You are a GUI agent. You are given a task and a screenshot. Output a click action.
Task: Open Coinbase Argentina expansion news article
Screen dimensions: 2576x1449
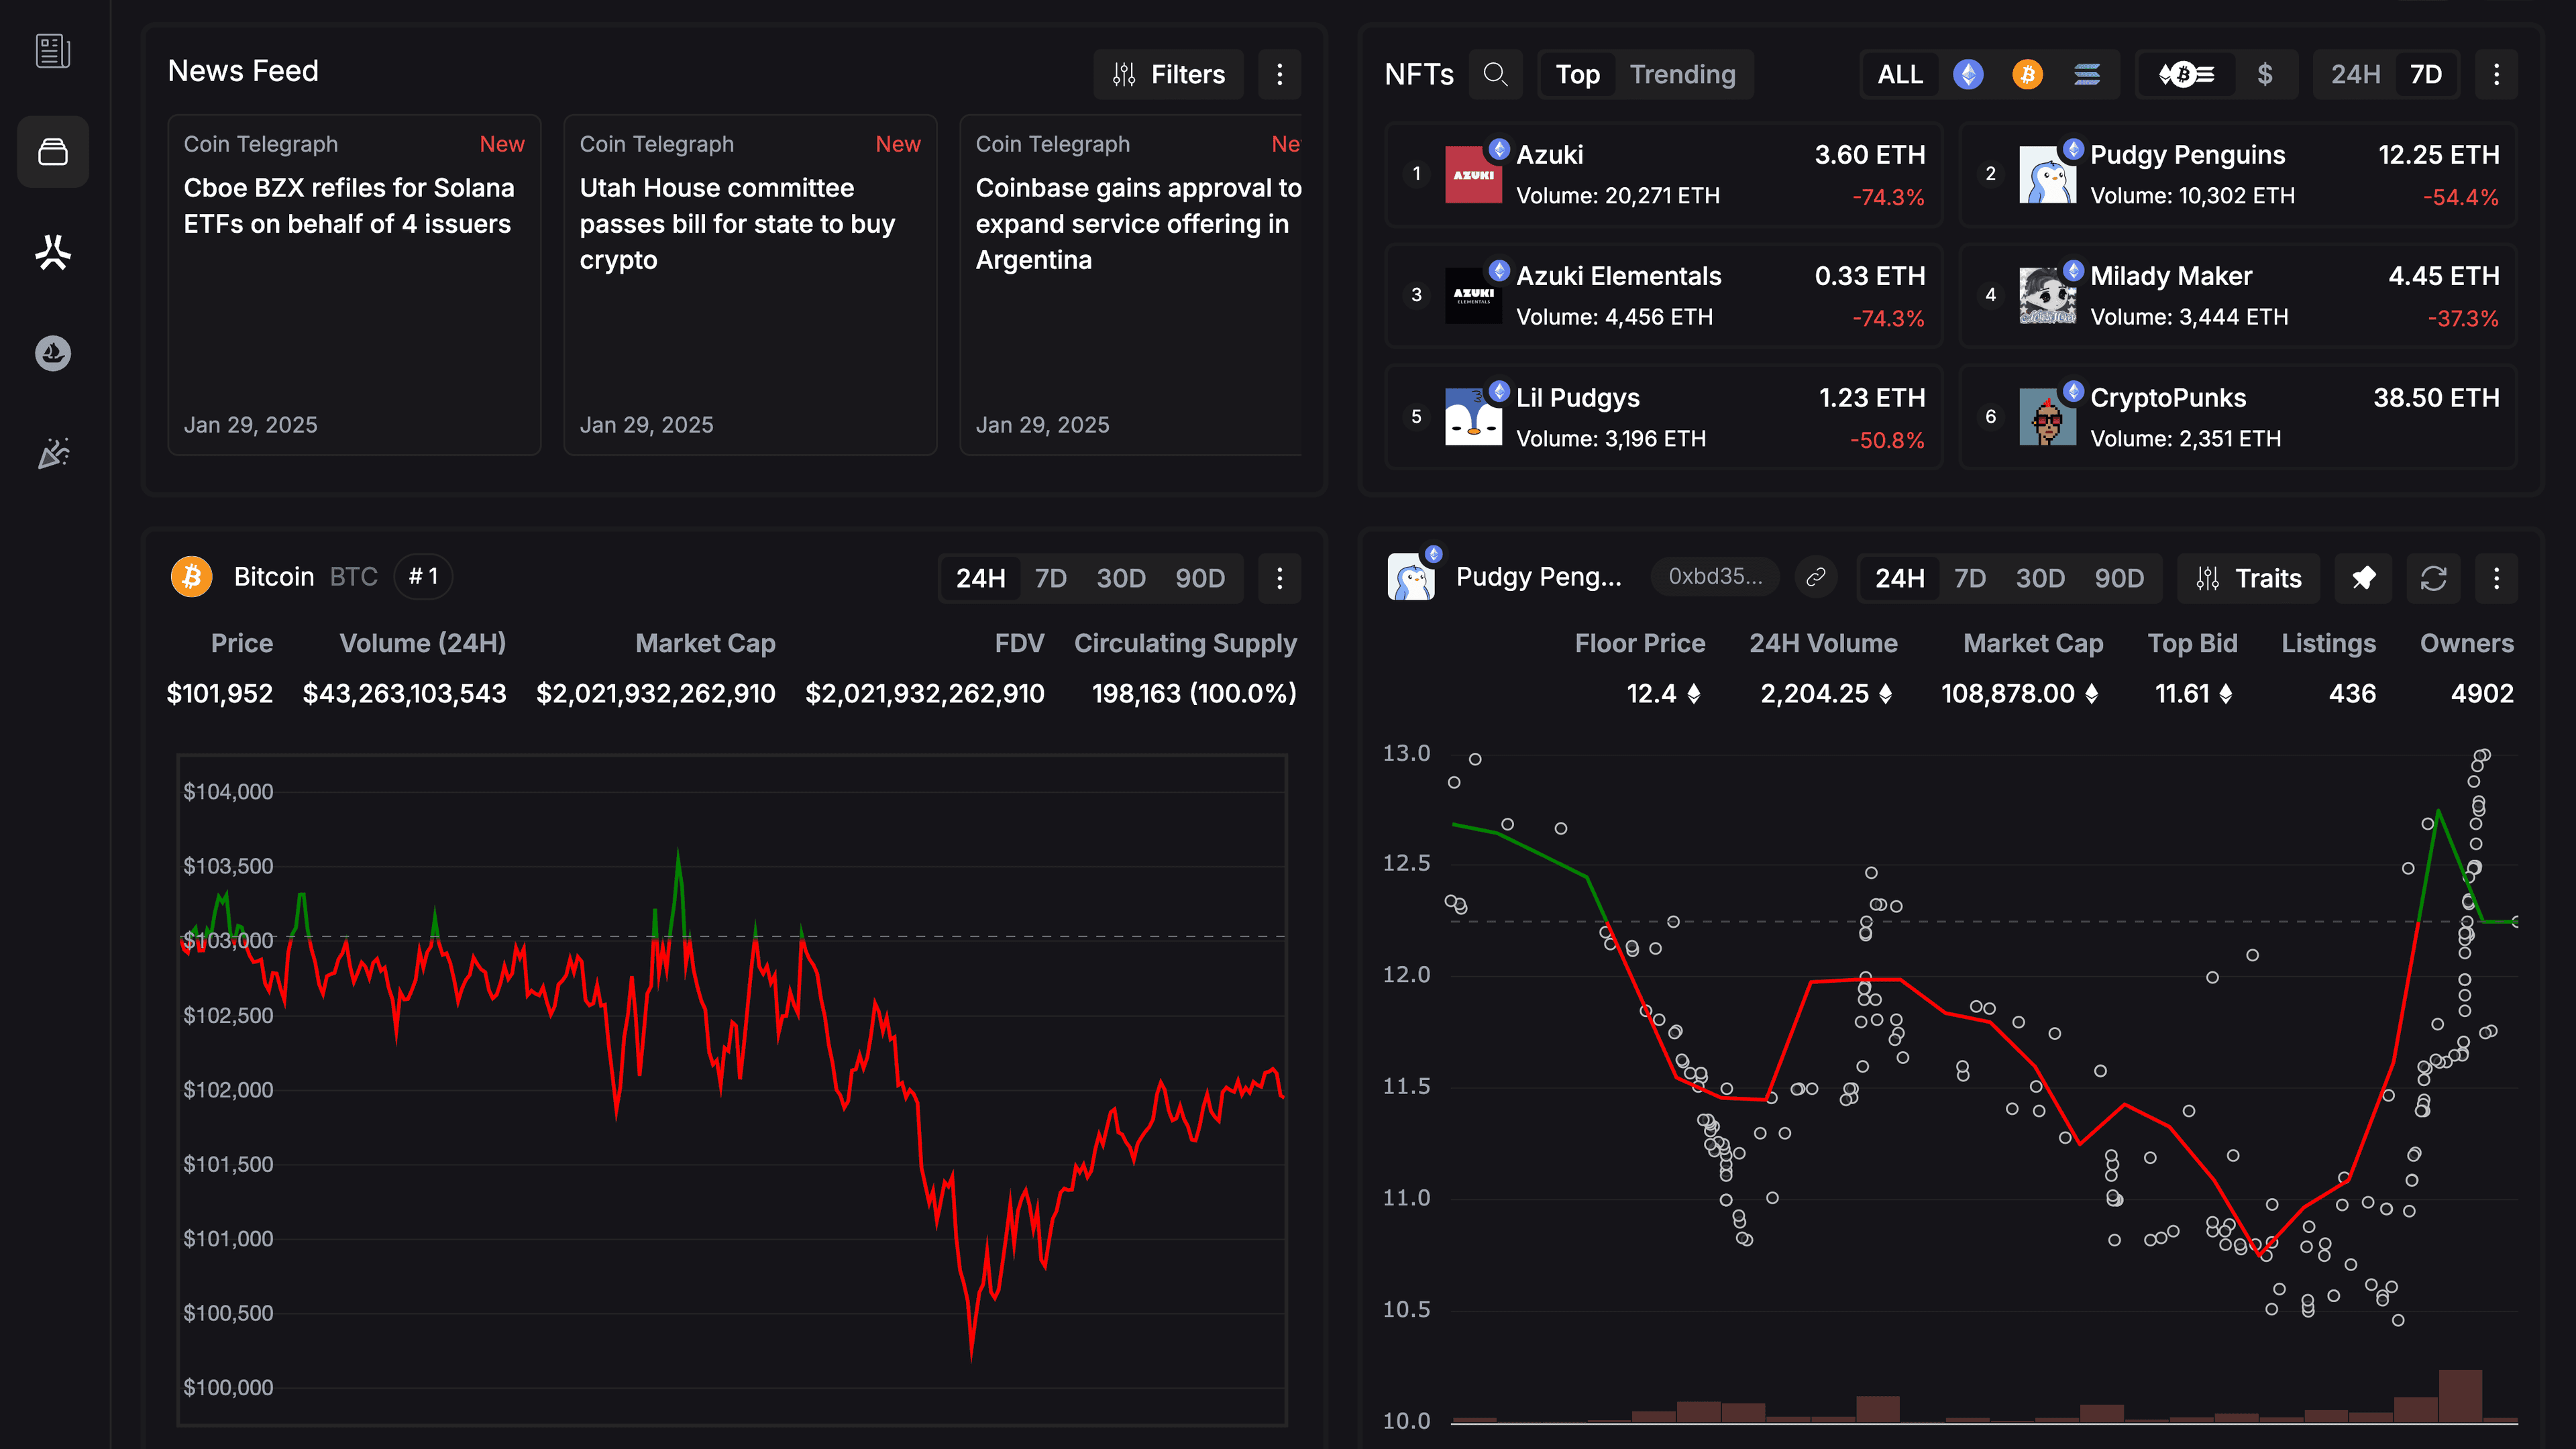pos(1131,285)
